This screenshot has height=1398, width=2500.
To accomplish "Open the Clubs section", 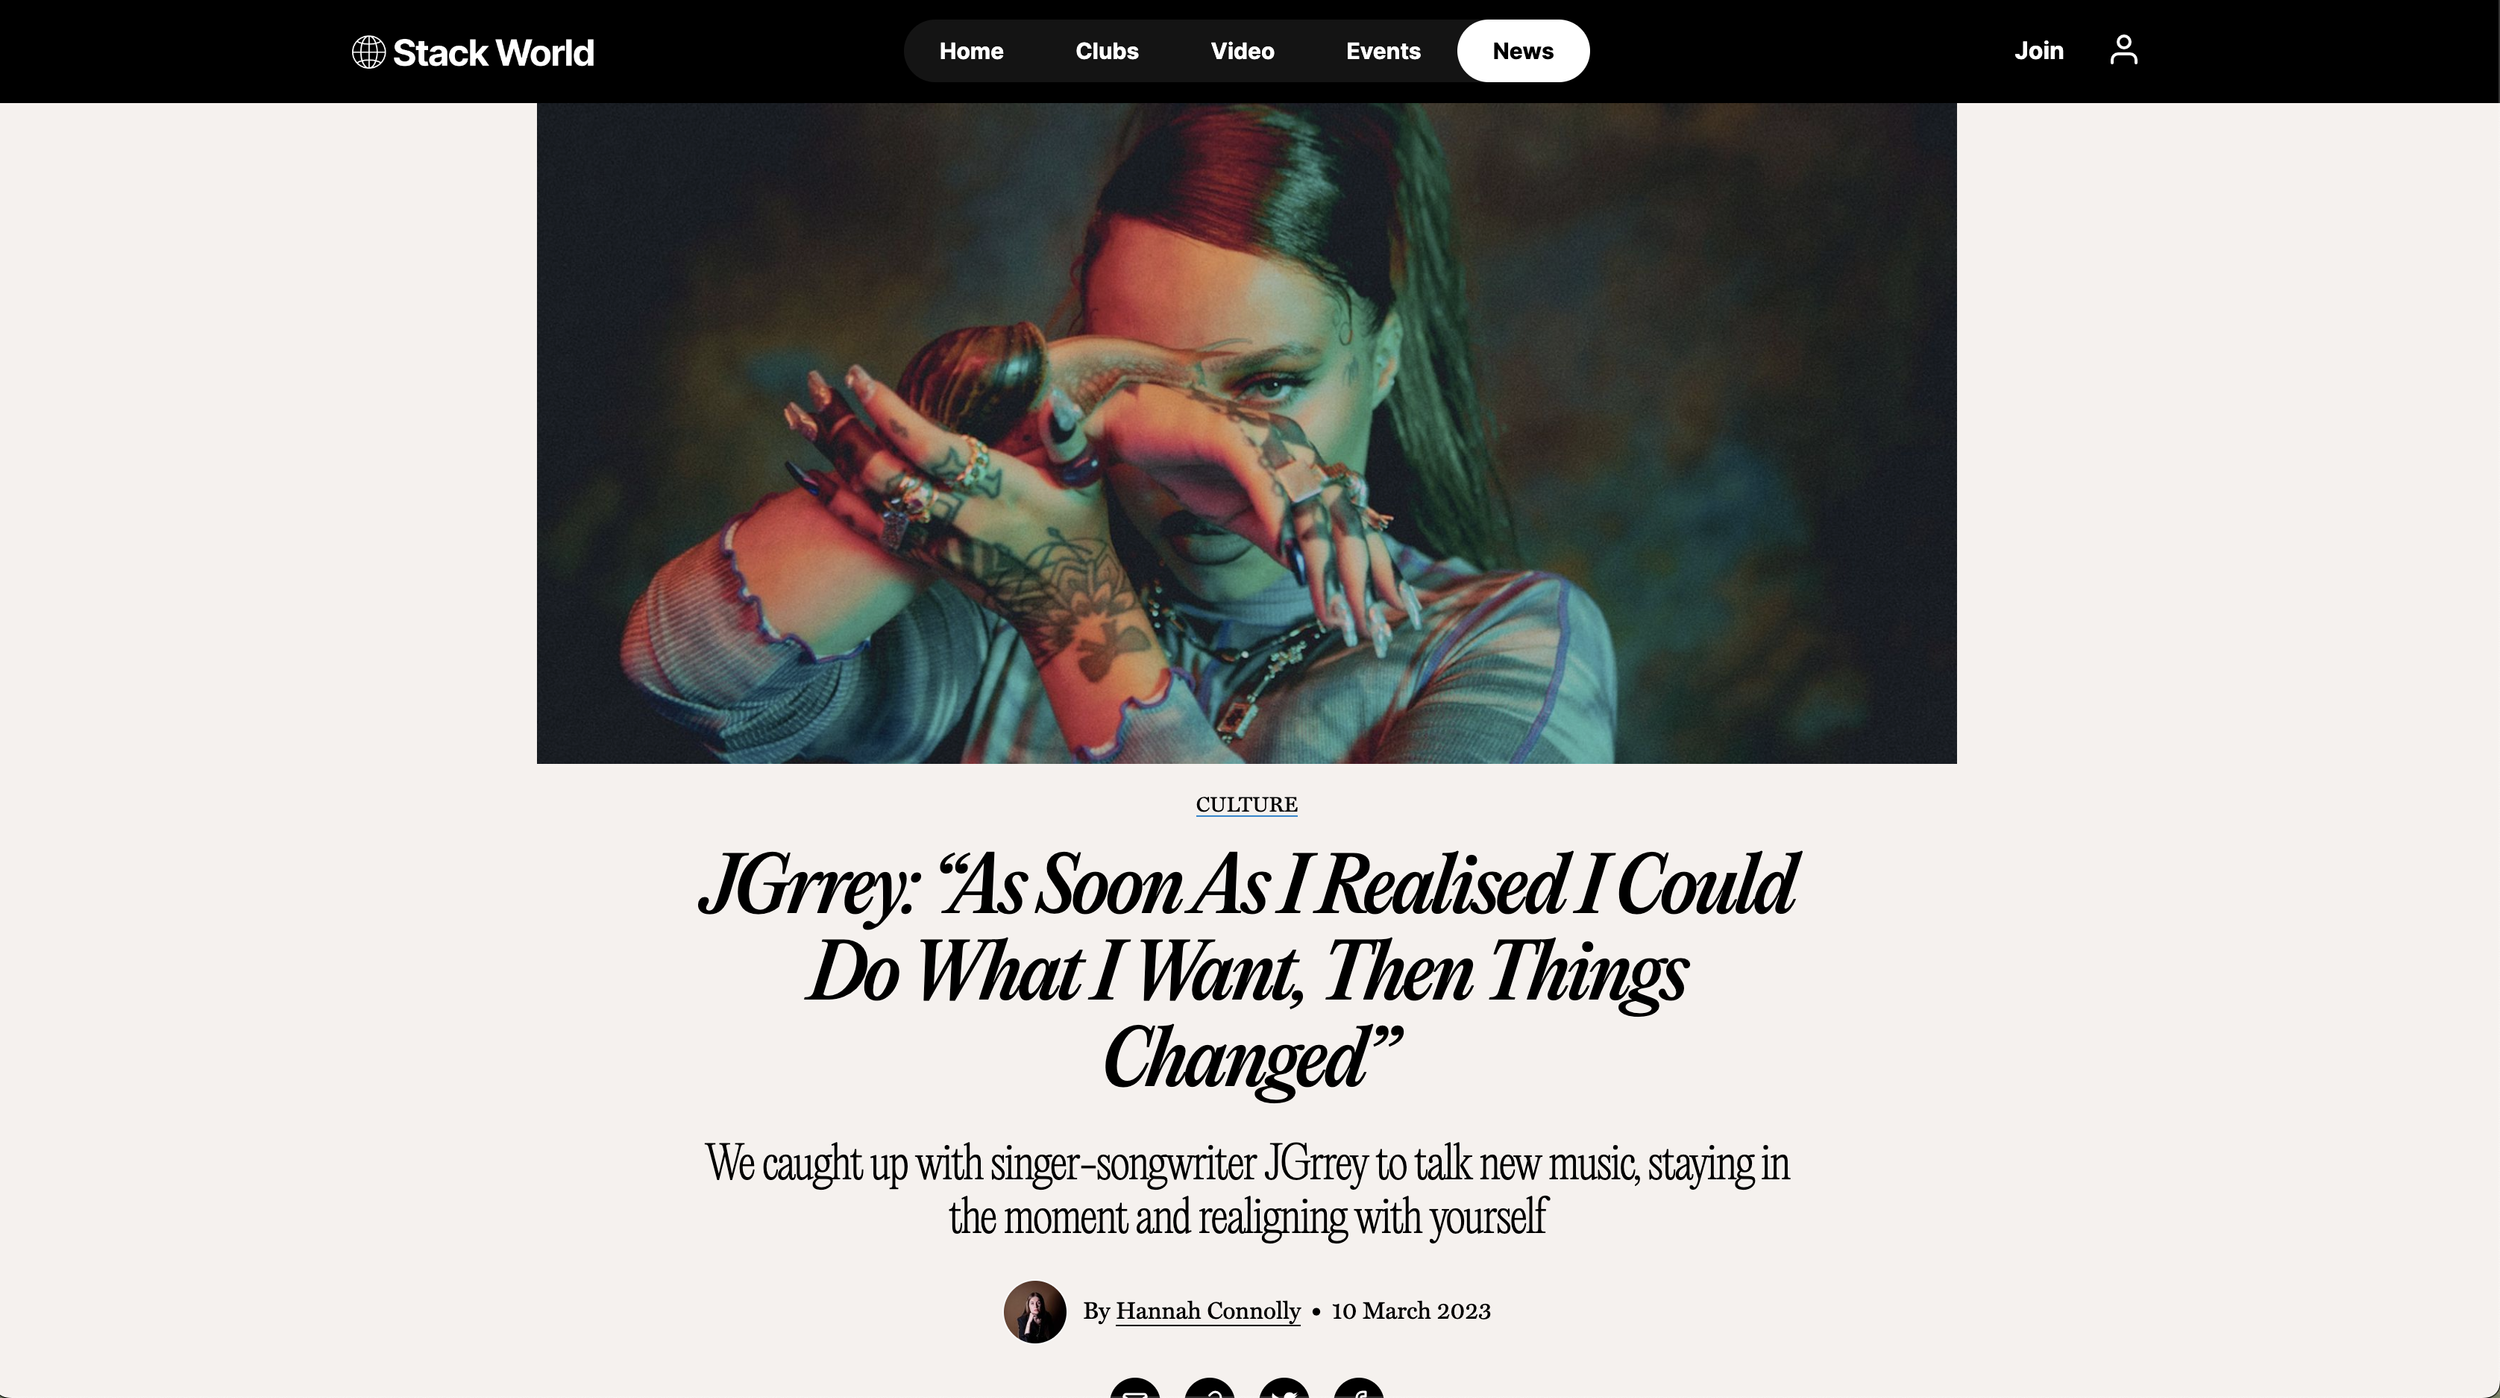I will (x=1107, y=51).
